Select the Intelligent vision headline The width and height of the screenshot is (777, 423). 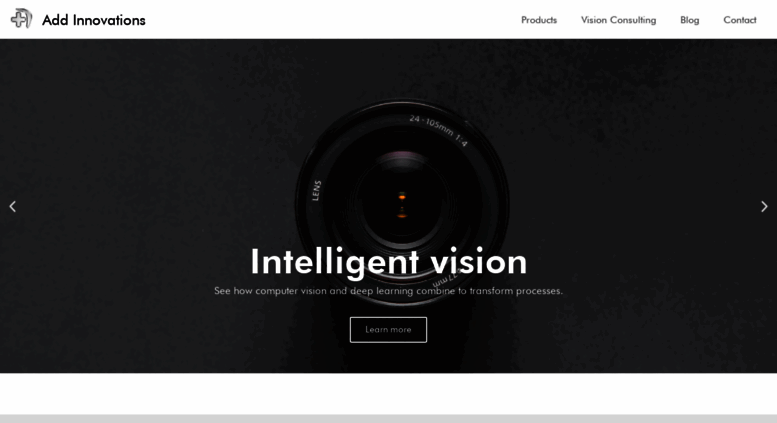388,262
